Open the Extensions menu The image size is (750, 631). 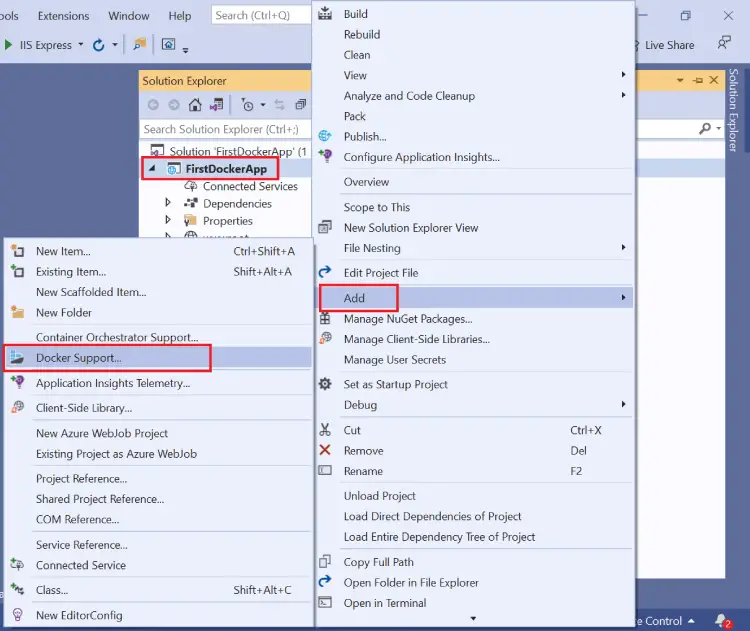[63, 16]
